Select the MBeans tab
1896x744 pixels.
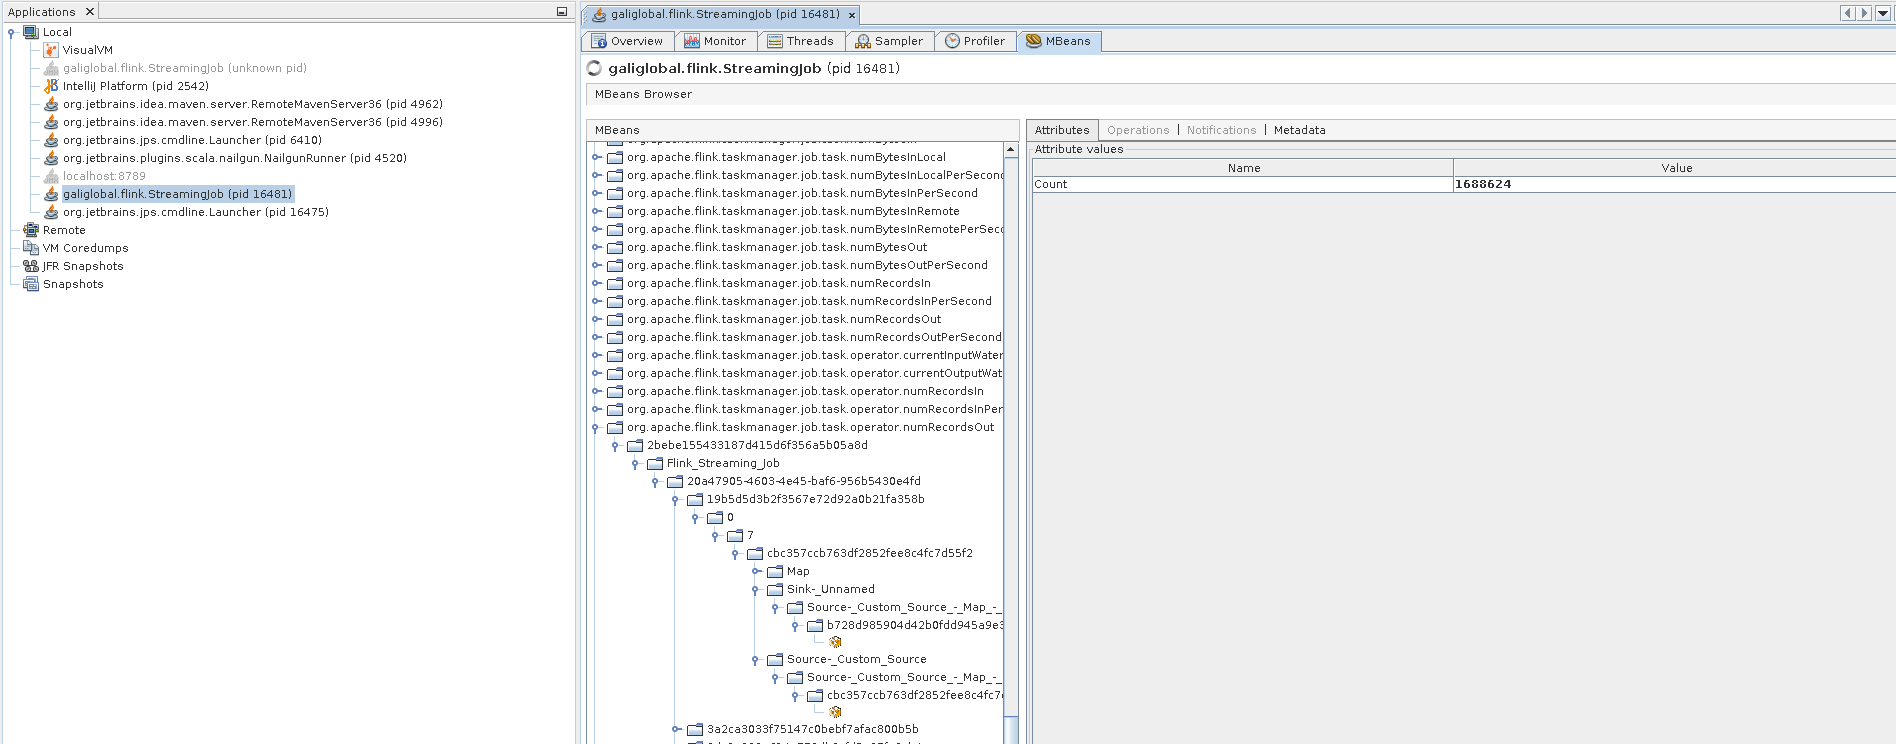coord(1058,41)
